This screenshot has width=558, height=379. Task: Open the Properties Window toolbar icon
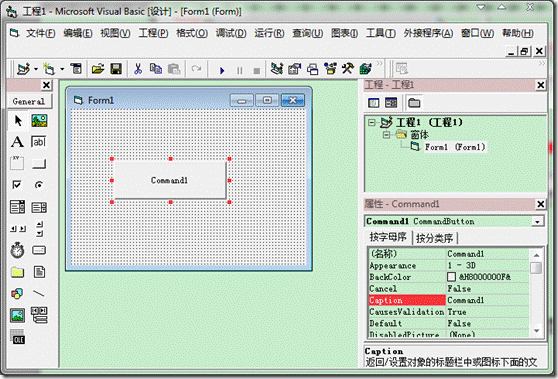tap(295, 69)
